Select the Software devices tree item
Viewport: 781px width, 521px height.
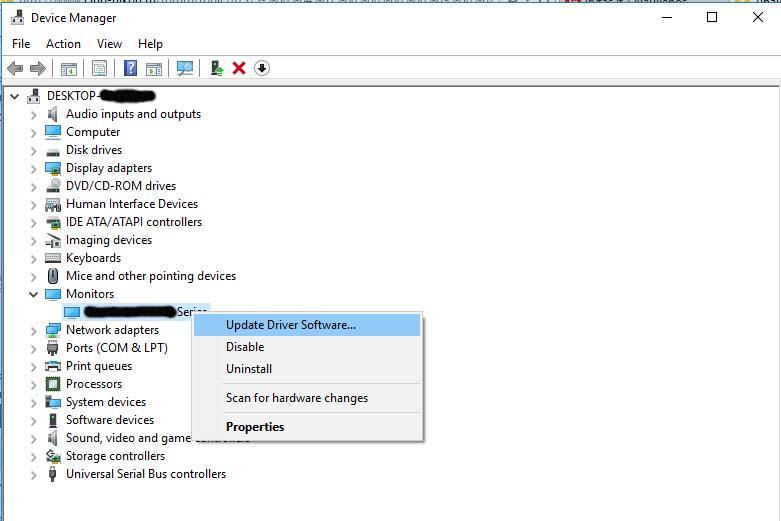110,420
